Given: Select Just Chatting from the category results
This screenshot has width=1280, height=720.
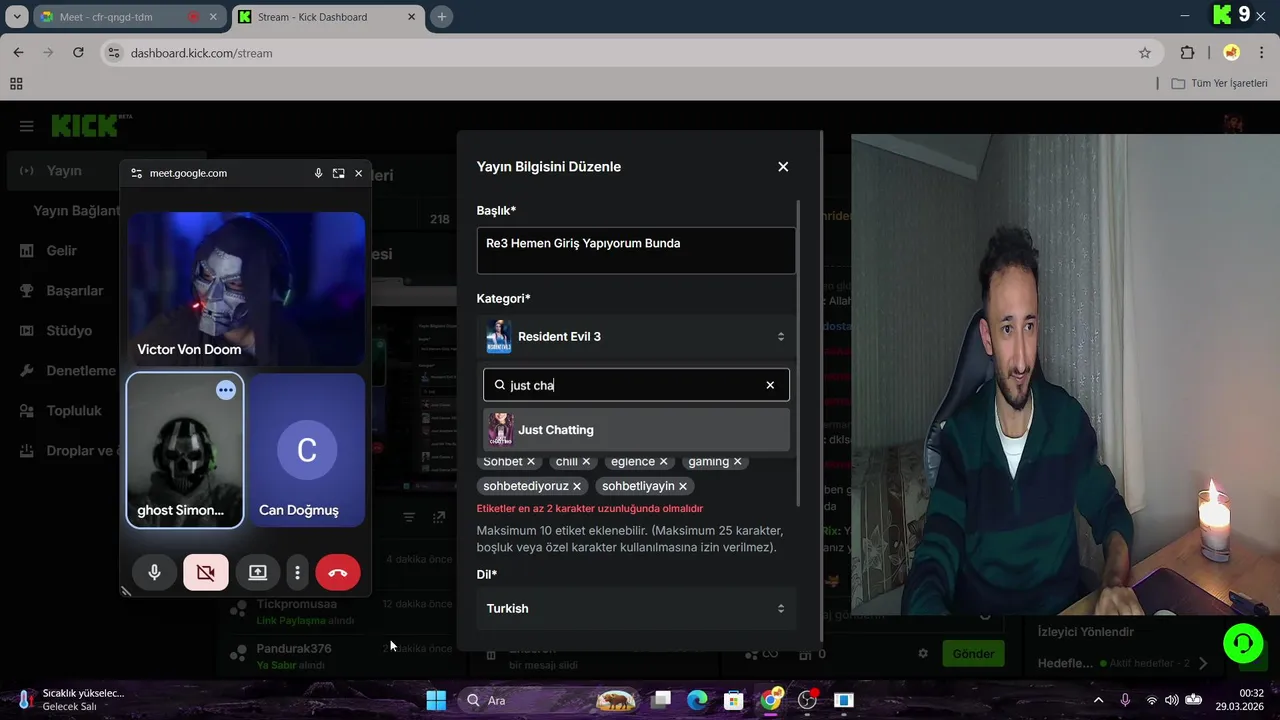Looking at the screenshot, I should click(636, 430).
